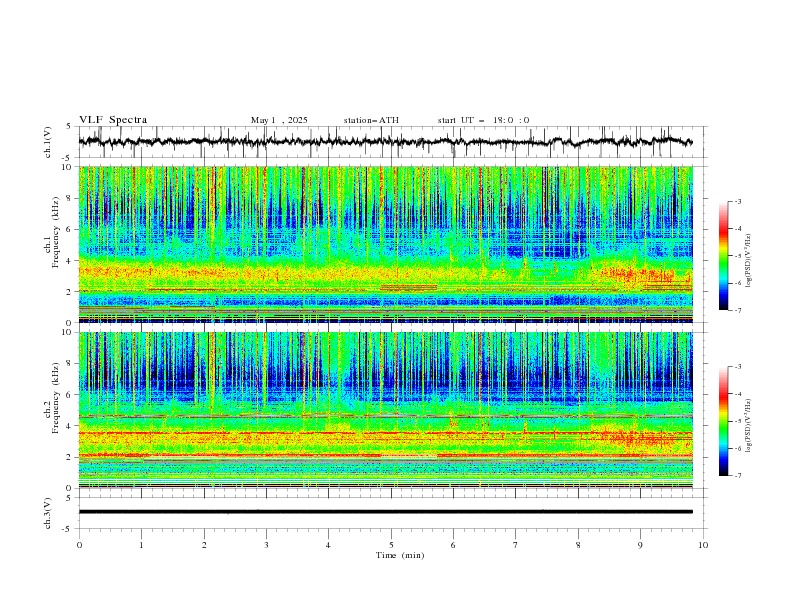Click the "7" minute tick label

[516, 545]
